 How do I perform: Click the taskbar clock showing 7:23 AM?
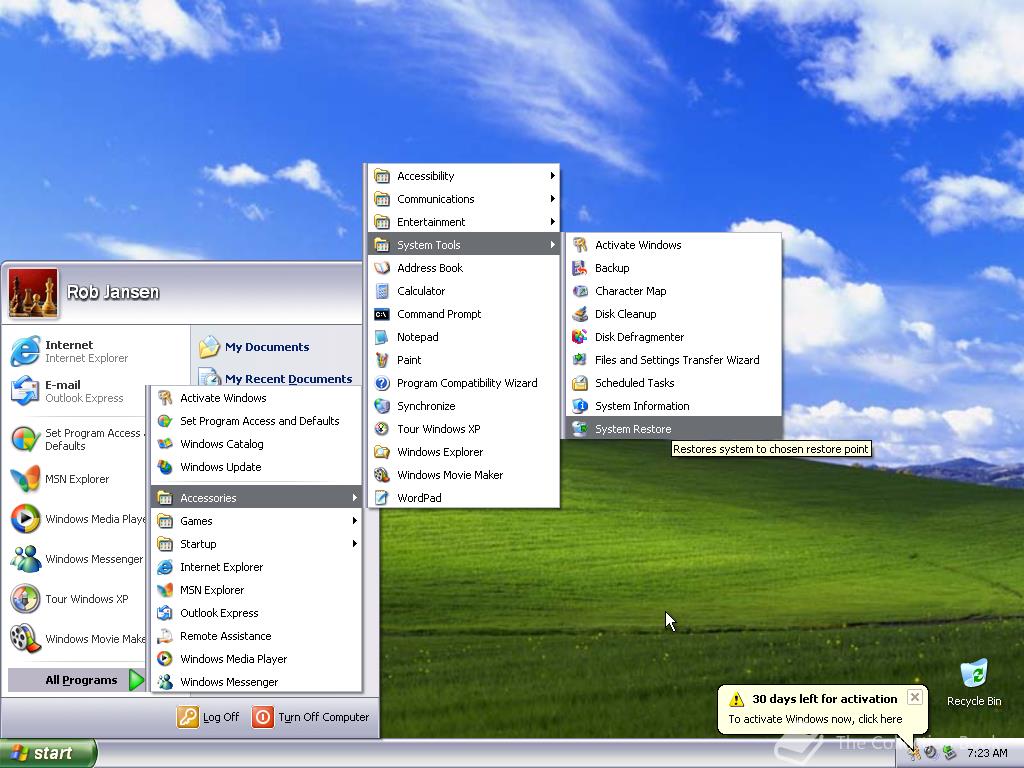pyautogui.click(x=987, y=753)
